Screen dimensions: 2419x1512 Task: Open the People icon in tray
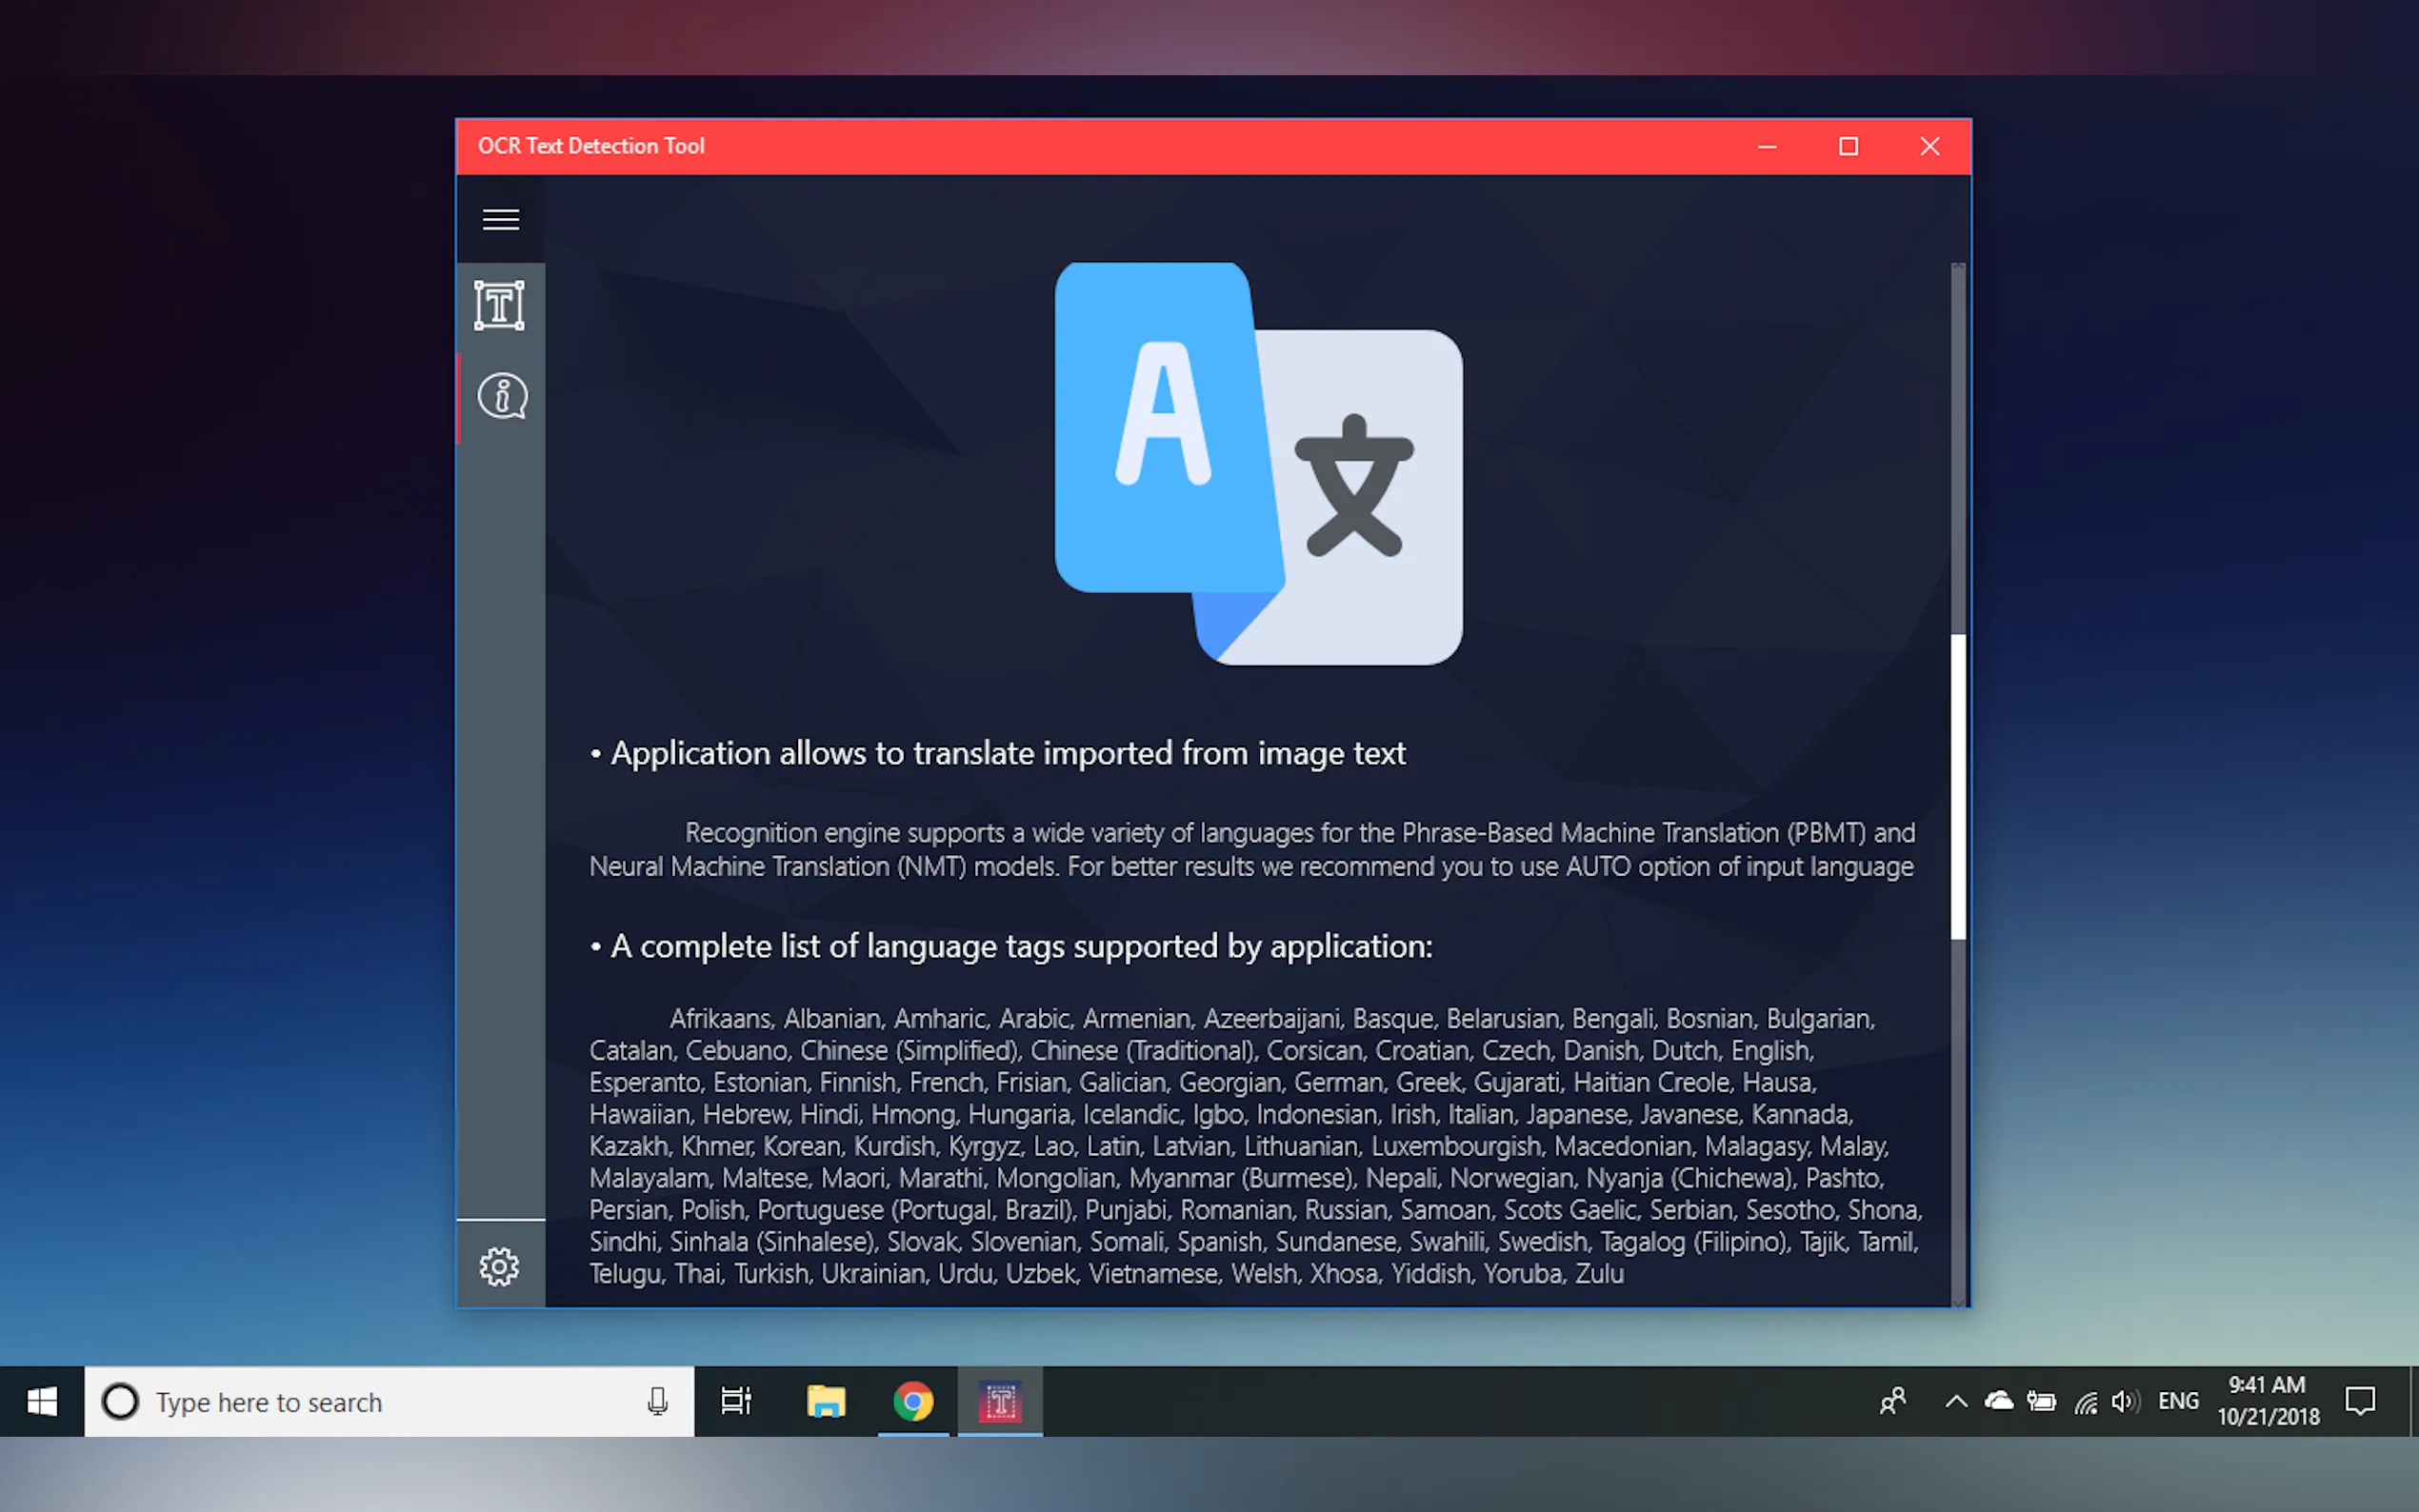[x=1892, y=1402]
